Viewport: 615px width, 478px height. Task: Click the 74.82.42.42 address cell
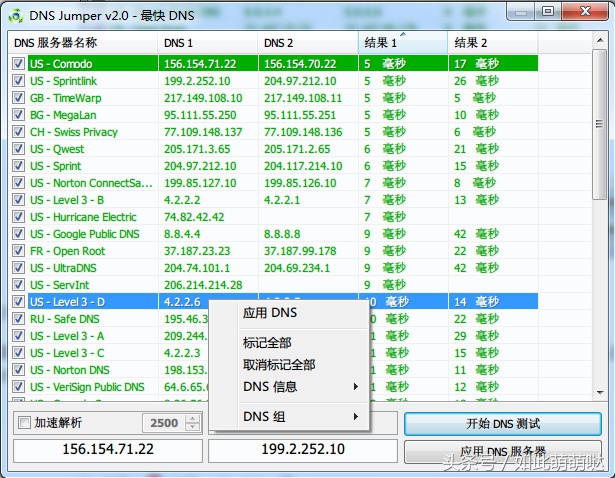pyautogui.click(x=194, y=217)
